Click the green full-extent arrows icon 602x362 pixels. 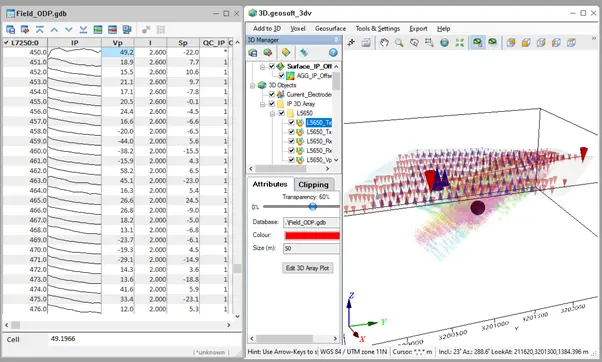coord(460,43)
